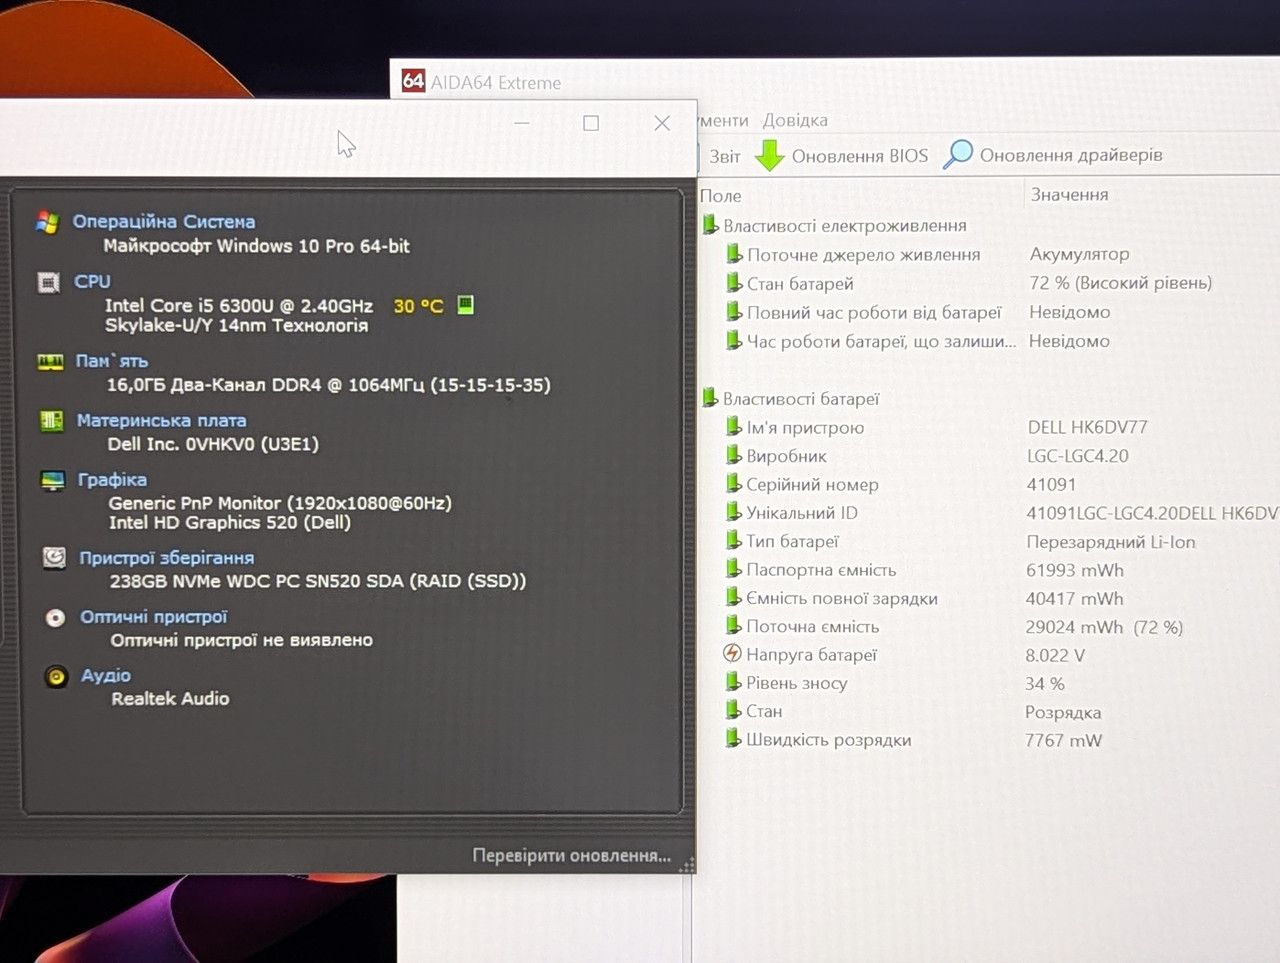This screenshot has width=1280, height=963.
Task: Close the front system info window
Action: [x=662, y=122]
